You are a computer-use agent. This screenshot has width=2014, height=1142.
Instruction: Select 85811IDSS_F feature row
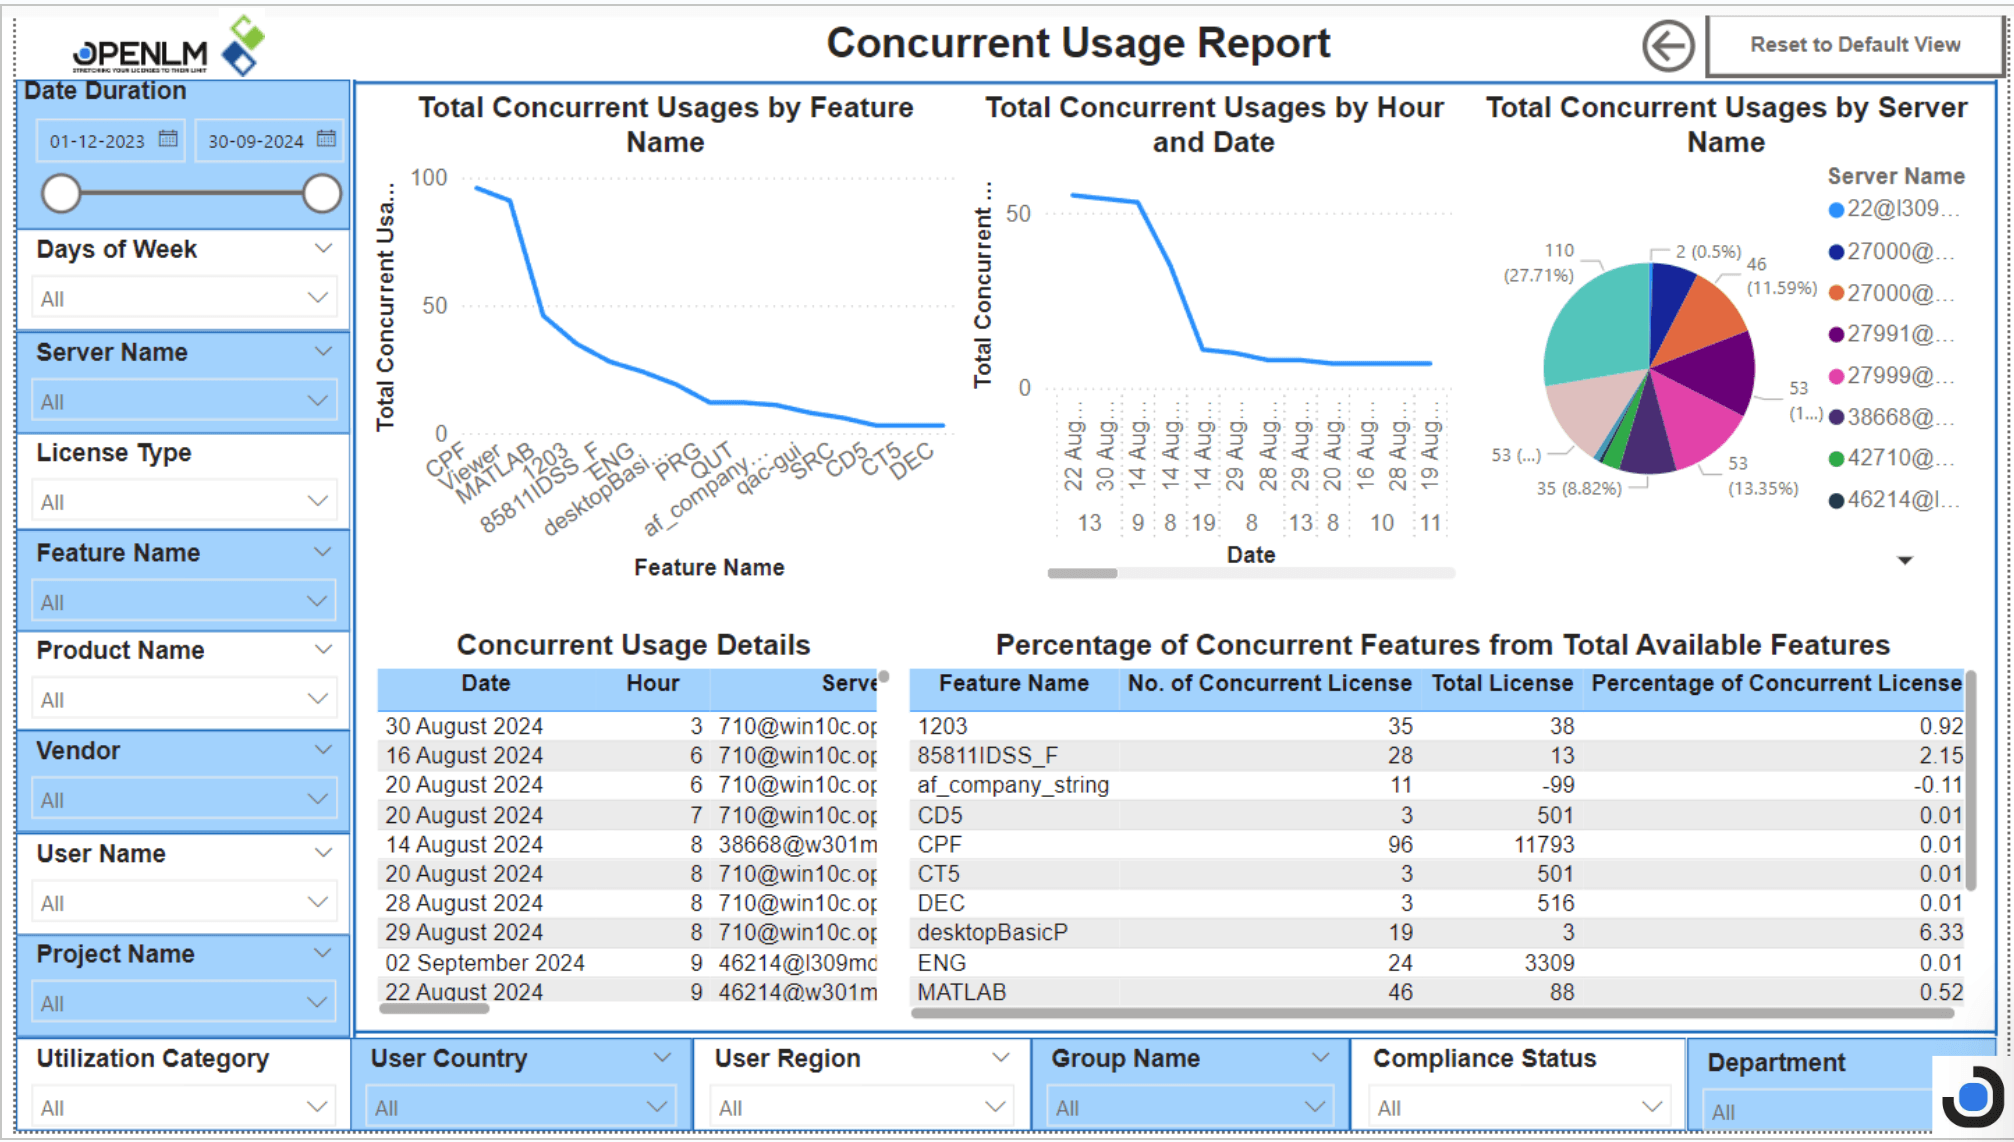point(1438,756)
